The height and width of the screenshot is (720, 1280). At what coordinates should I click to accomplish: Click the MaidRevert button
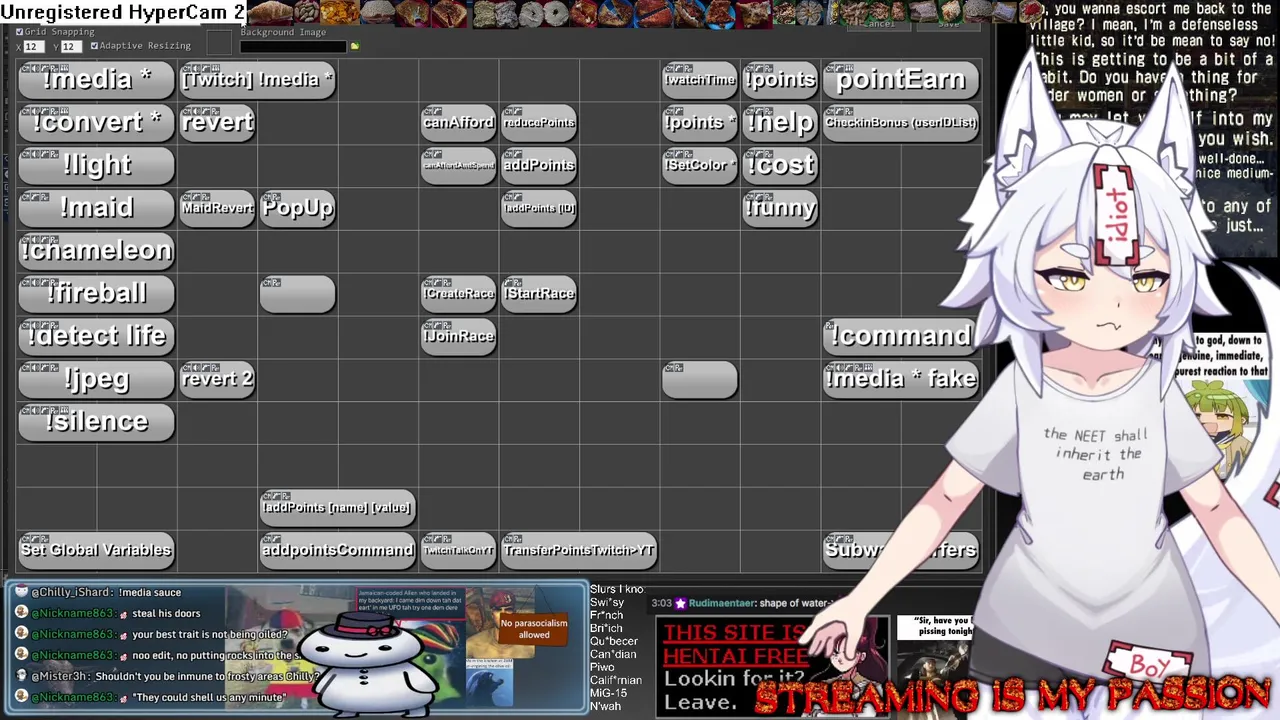pyautogui.click(x=218, y=208)
